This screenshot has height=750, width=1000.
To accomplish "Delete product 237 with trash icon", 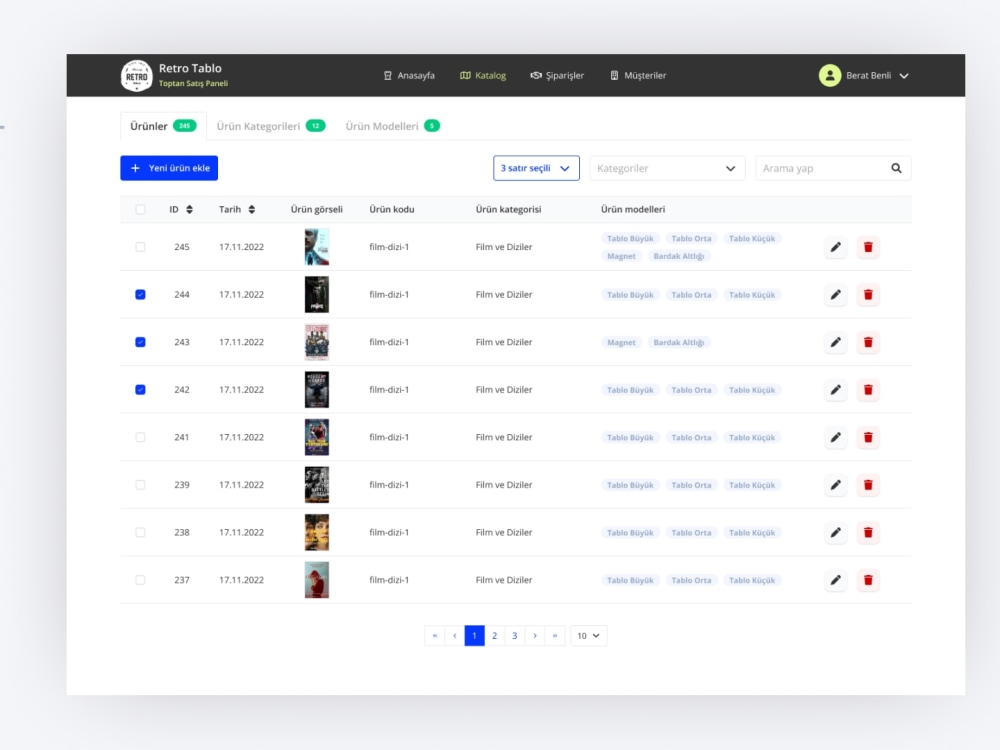I will coord(868,580).
